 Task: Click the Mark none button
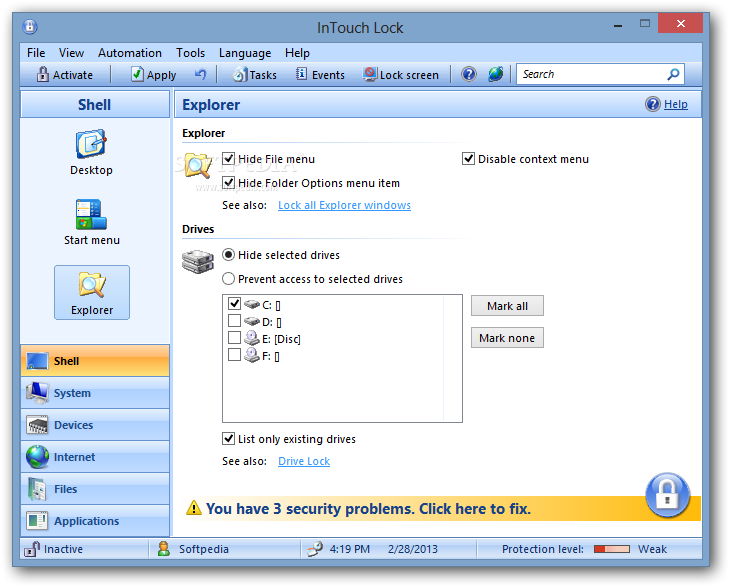click(507, 338)
